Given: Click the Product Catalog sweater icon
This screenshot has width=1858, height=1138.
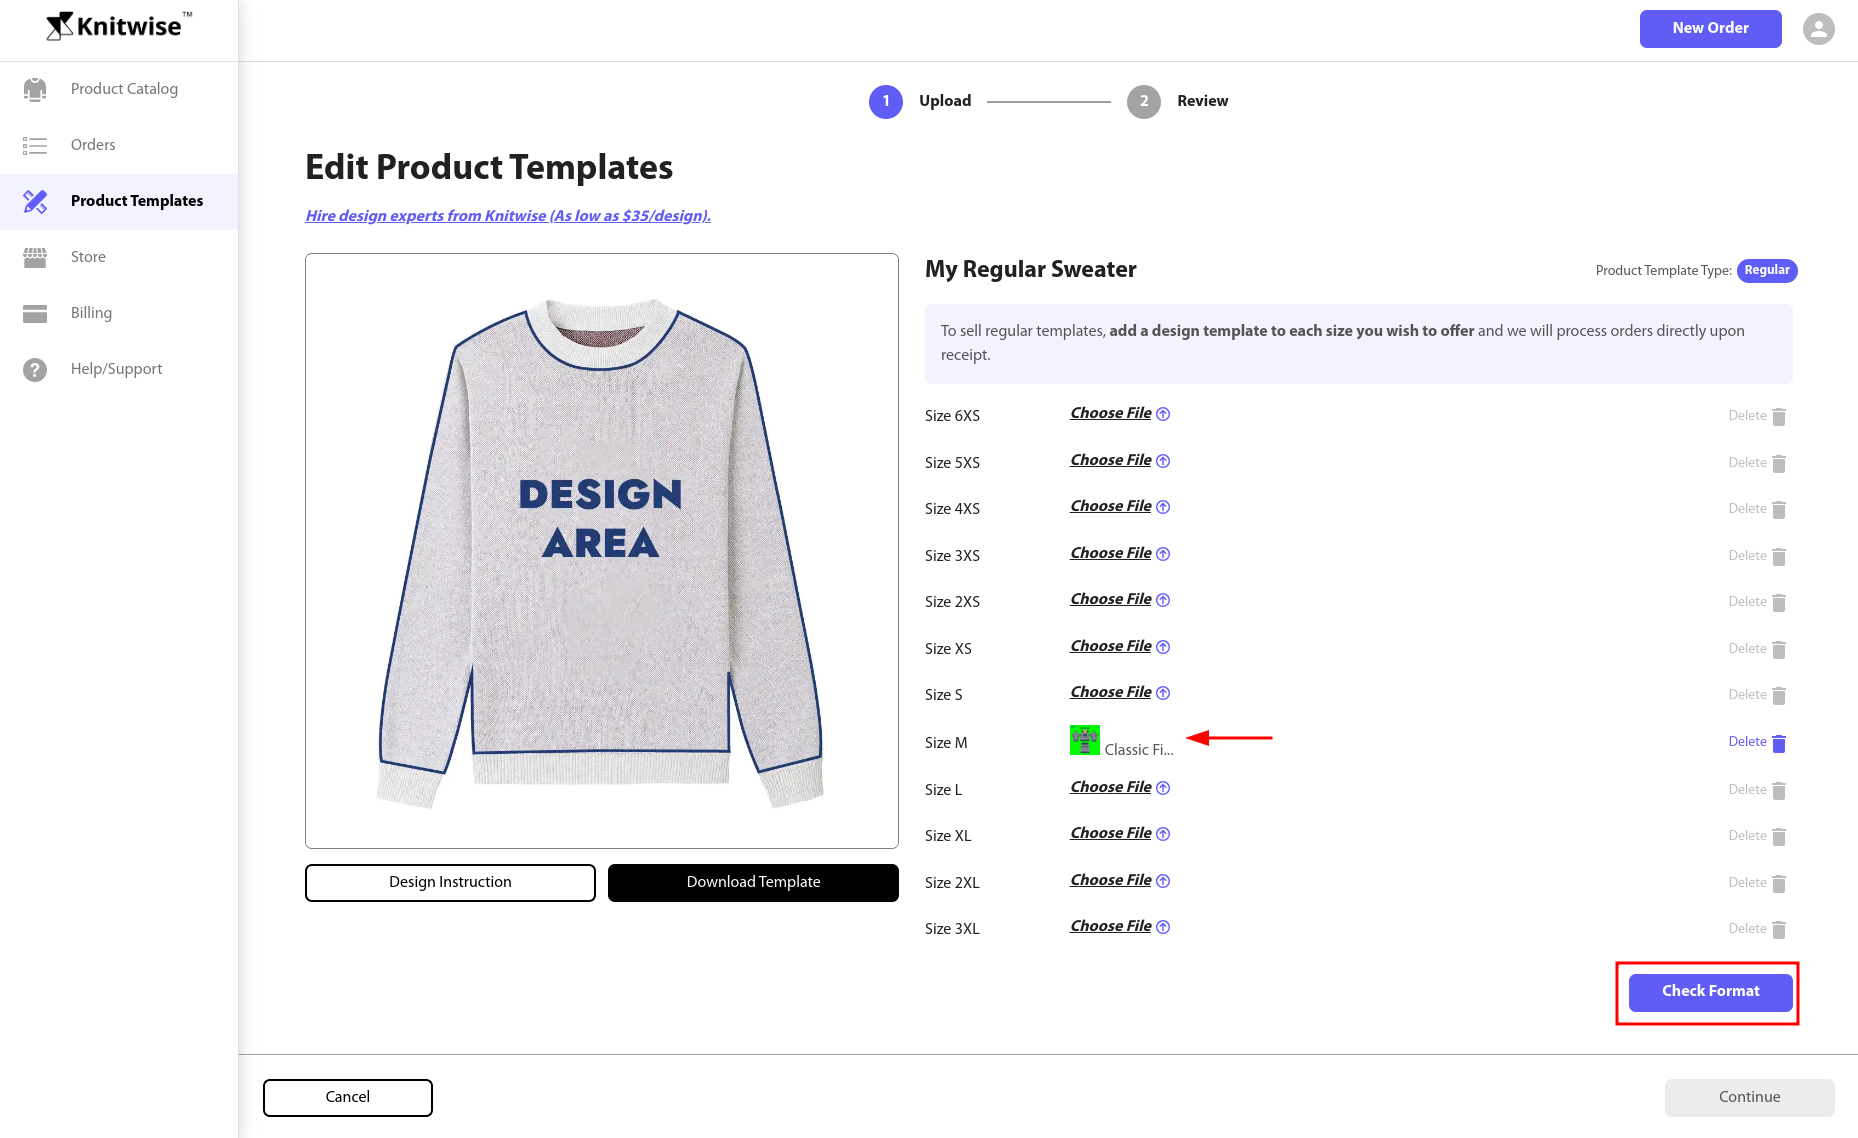Looking at the screenshot, I should tap(35, 89).
